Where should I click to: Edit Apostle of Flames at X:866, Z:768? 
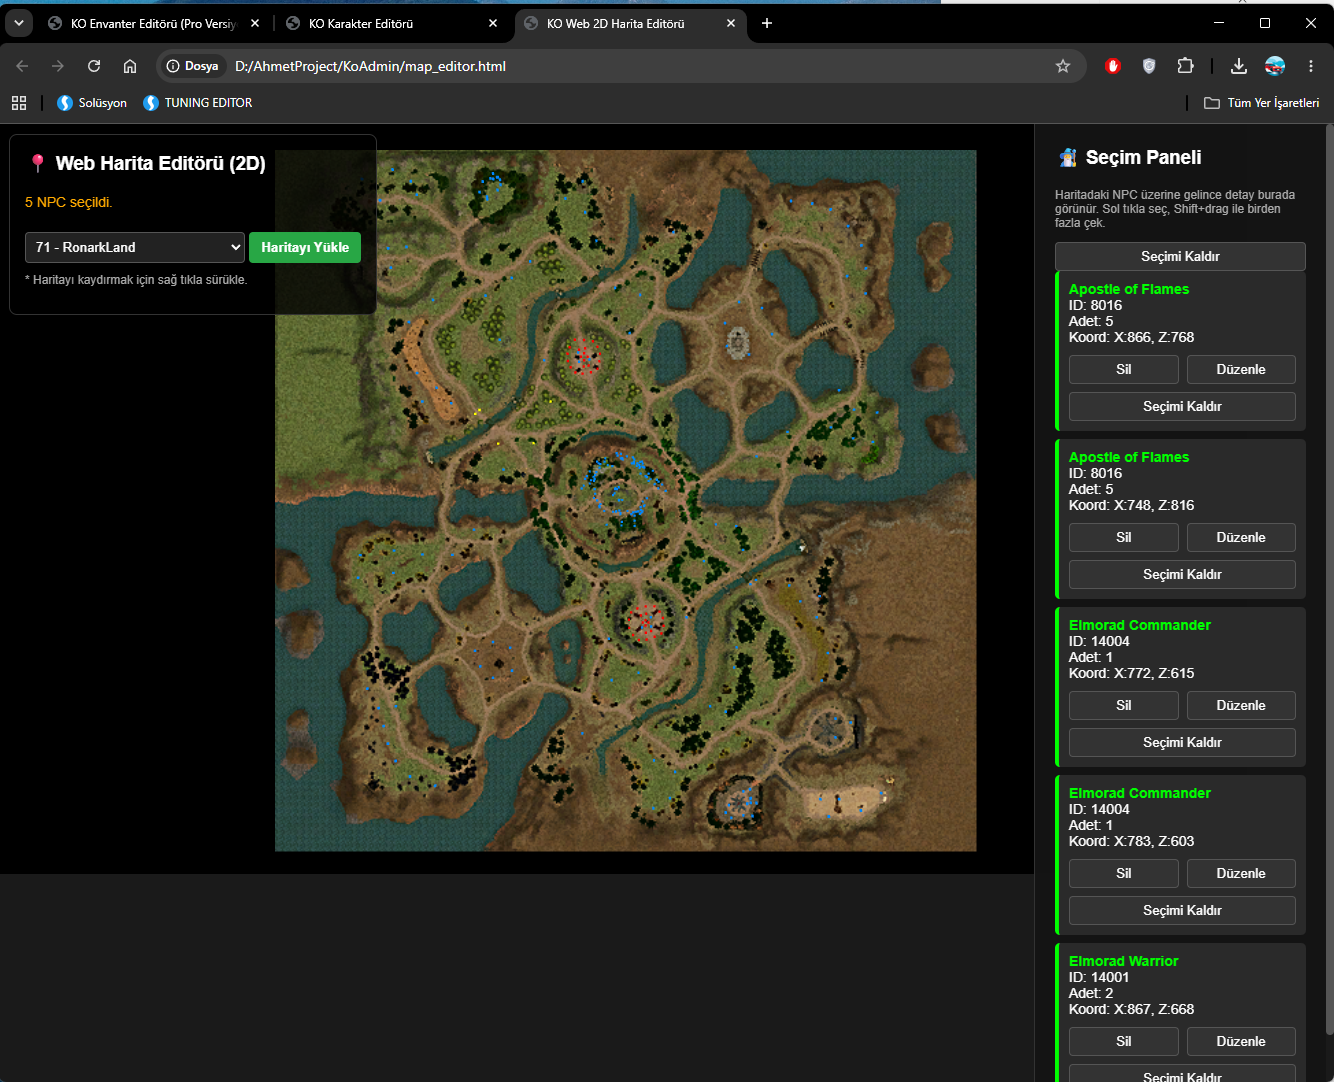coord(1241,369)
